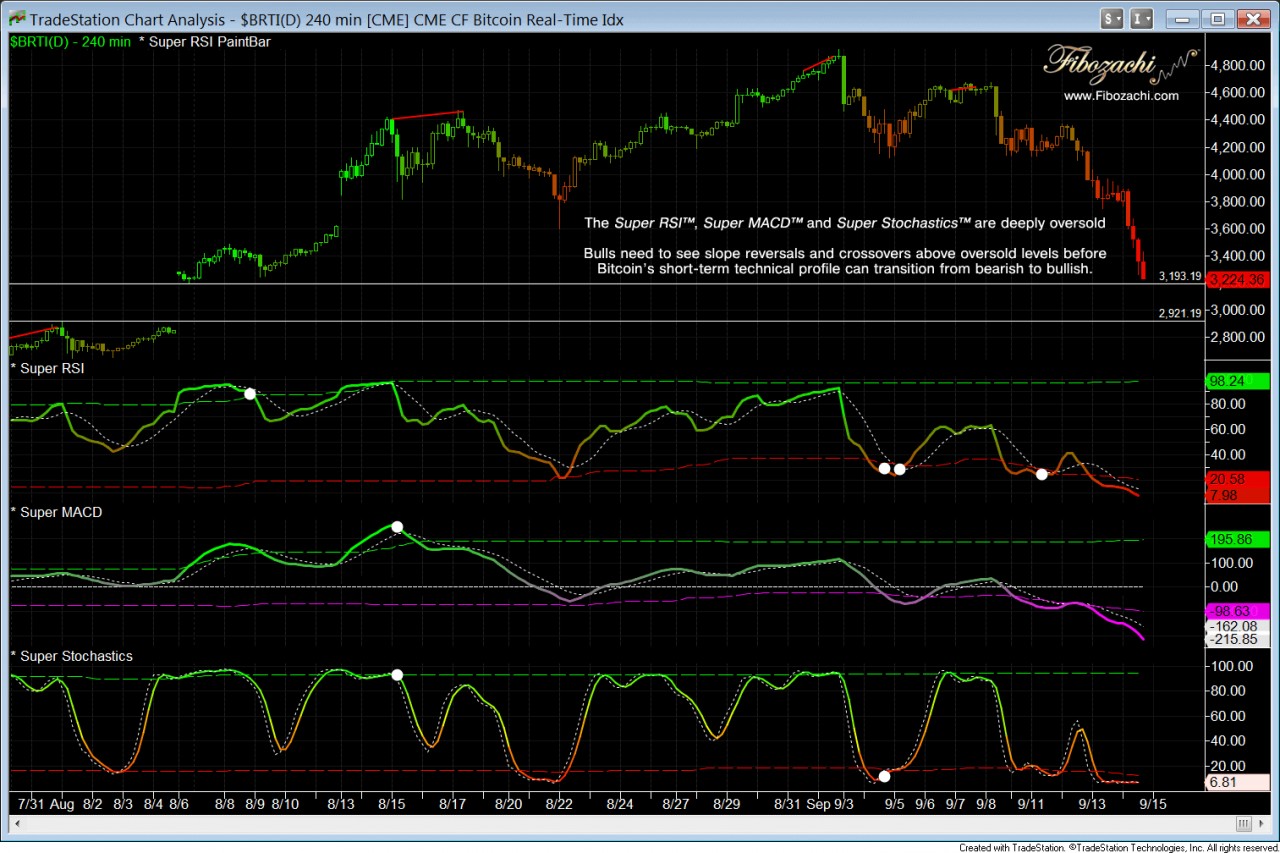Click the white dot on Super Stochastics near 8/15
Viewport: 1280px width, 853px height.
[x=397, y=675]
